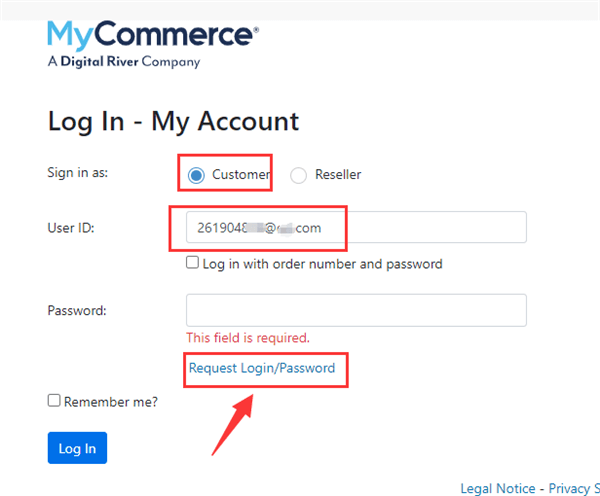Tick the order number login checkbox
The height and width of the screenshot is (496, 600).
point(193,264)
